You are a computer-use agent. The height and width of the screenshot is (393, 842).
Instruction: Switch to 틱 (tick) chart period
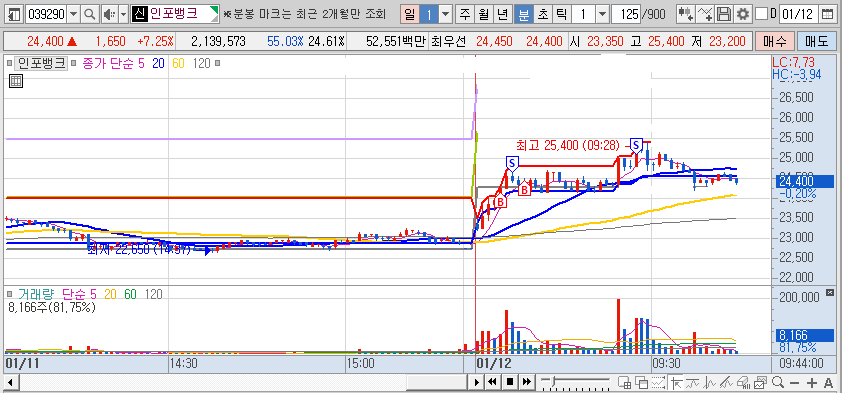[561, 13]
